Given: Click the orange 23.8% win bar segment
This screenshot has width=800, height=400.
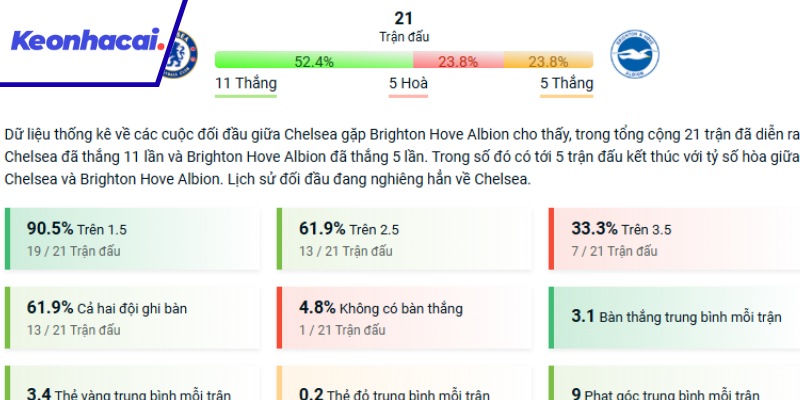Looking at the screenshot, I should point(548,61).
